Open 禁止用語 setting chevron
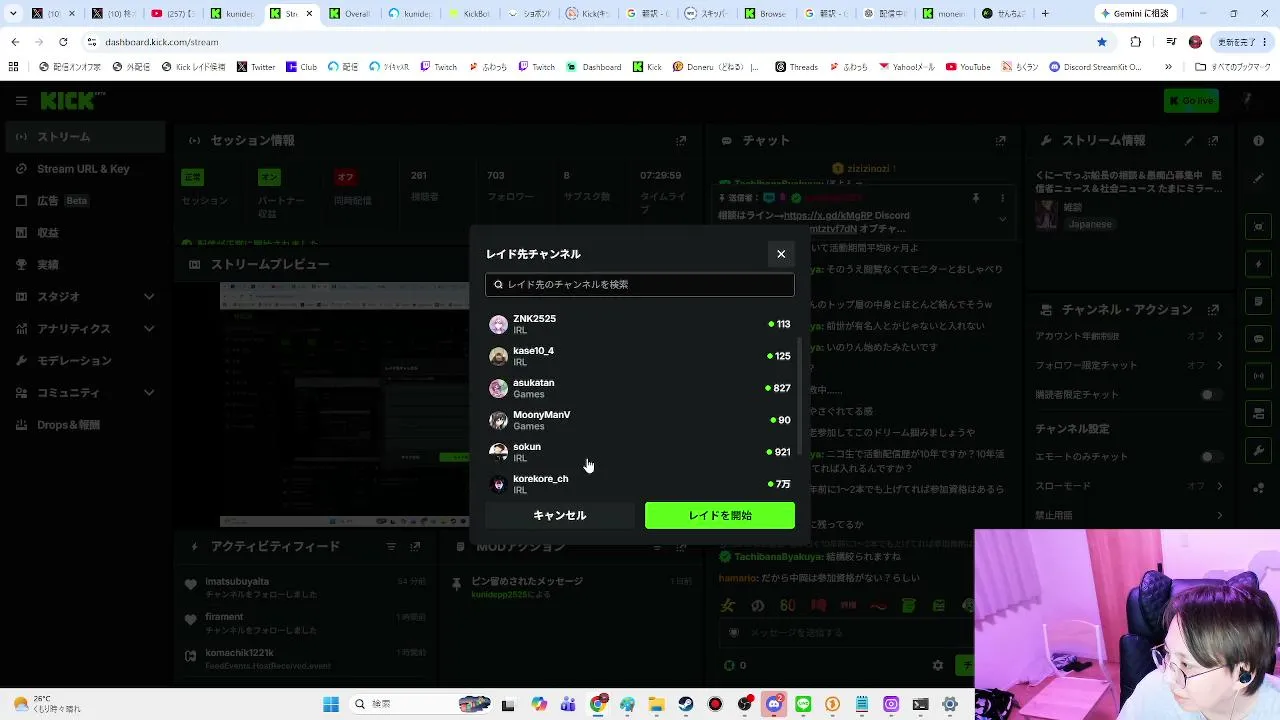The width and height of the screenshot is (1280, 720). pyautogui.click(x=1219, y=515)
